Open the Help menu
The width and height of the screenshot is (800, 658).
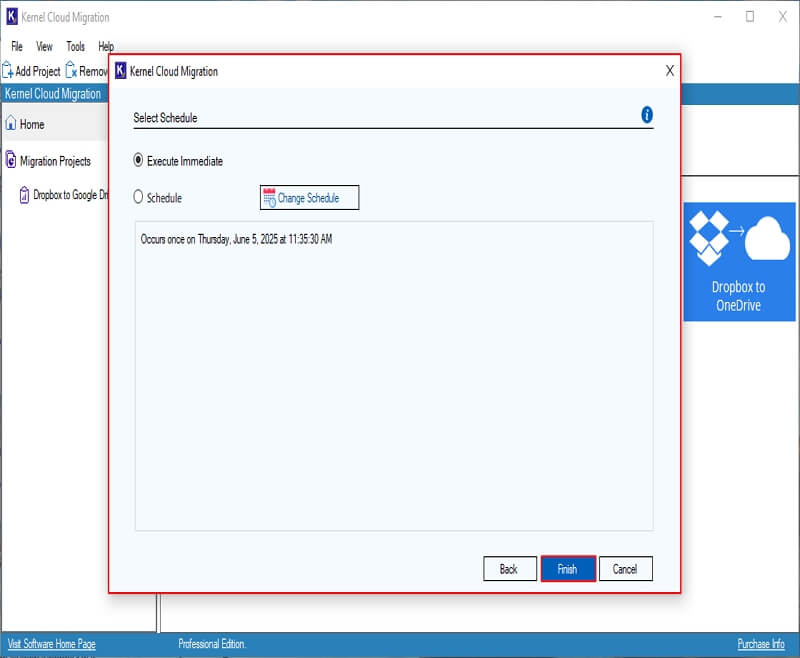point(106,46)
